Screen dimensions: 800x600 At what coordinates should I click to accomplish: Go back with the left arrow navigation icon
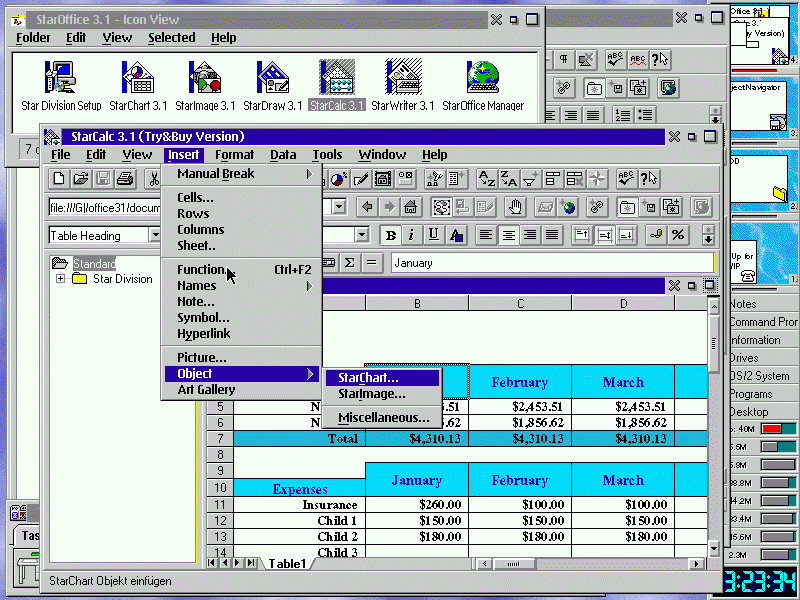(367, 207)
